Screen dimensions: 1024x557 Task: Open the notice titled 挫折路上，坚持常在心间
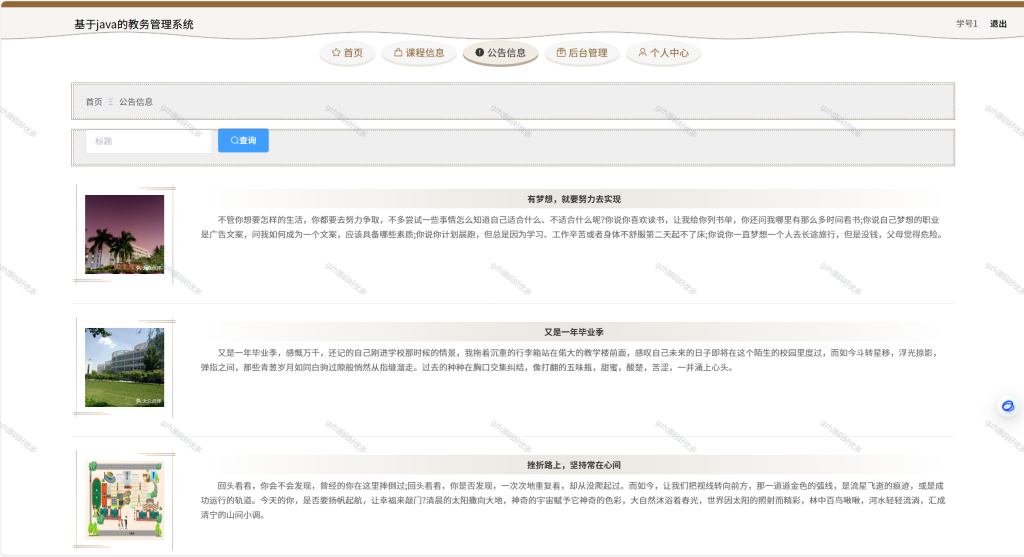pyautogui.click(x=574, y=465)
